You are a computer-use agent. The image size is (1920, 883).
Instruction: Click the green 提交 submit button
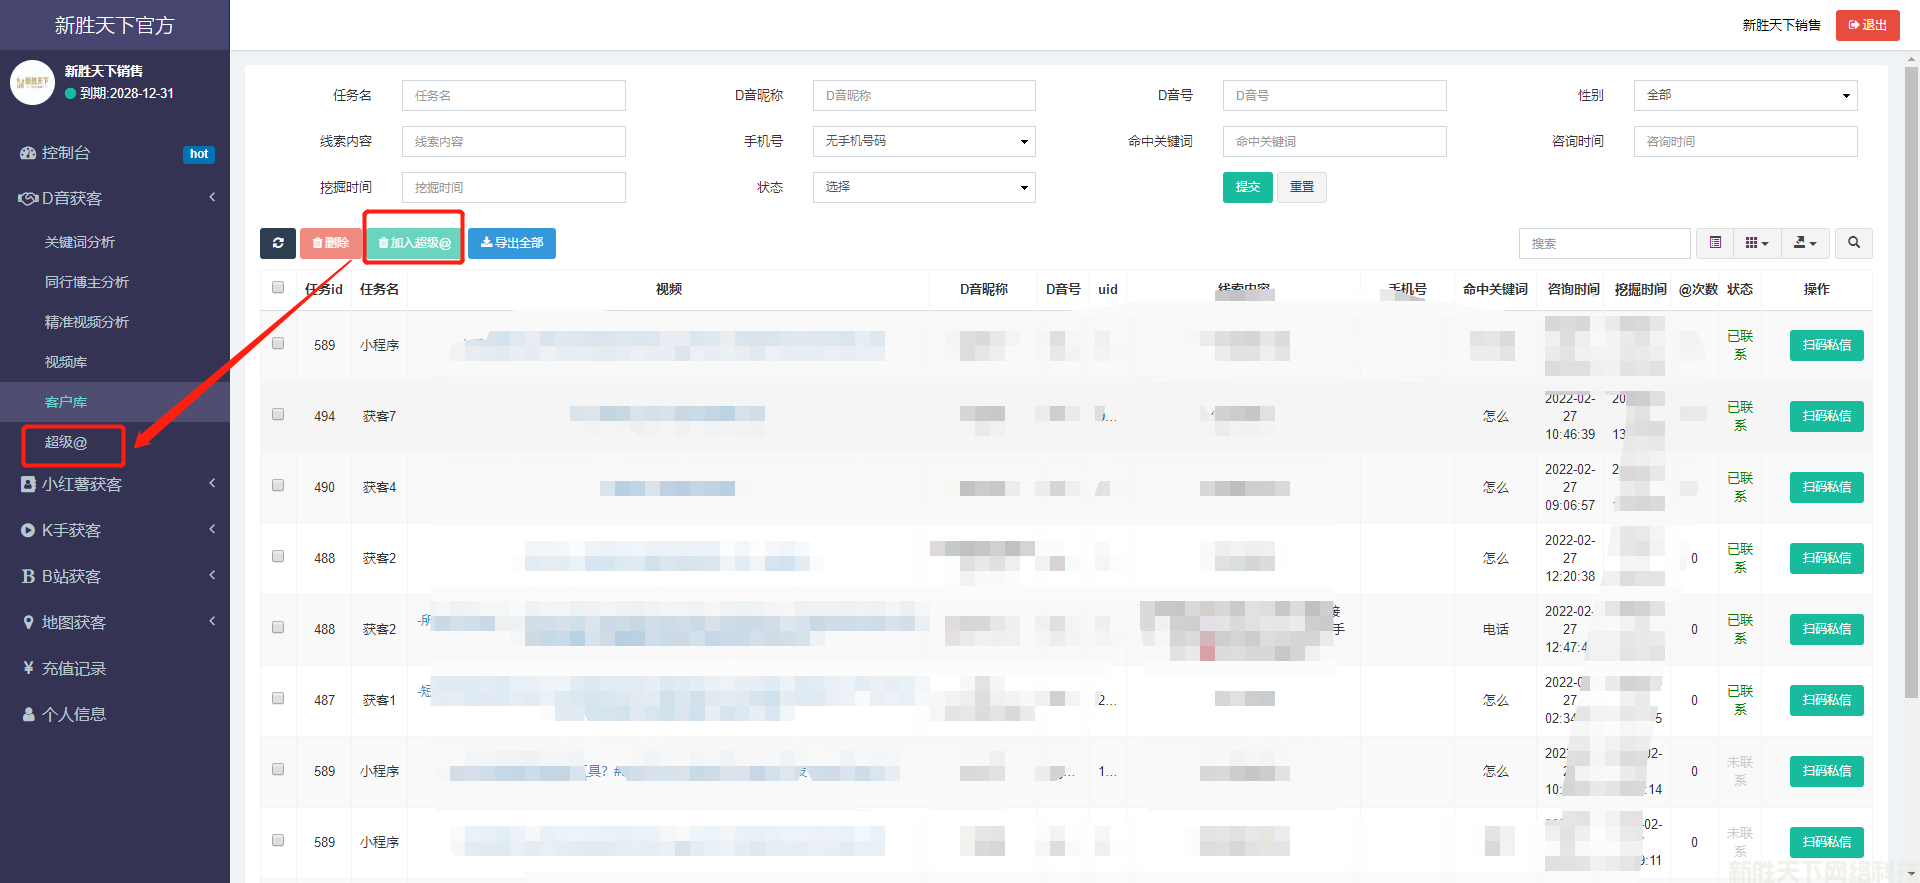click(x=1247, y=187)
